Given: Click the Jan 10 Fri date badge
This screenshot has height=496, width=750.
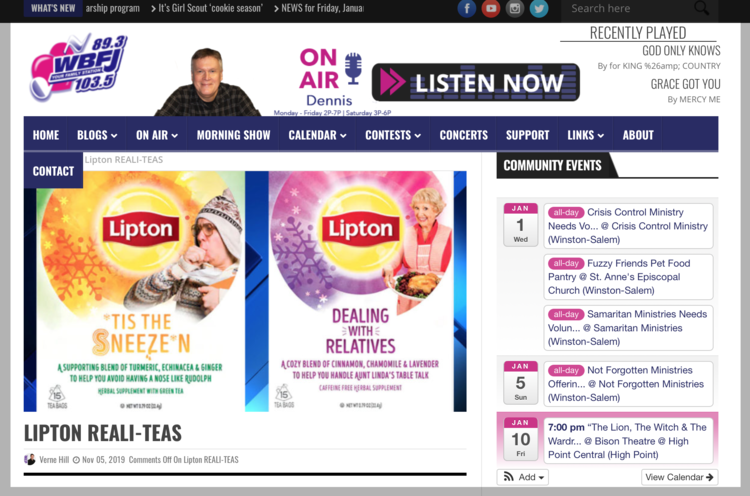Looking at the screenshot, I should coord(520,439).
